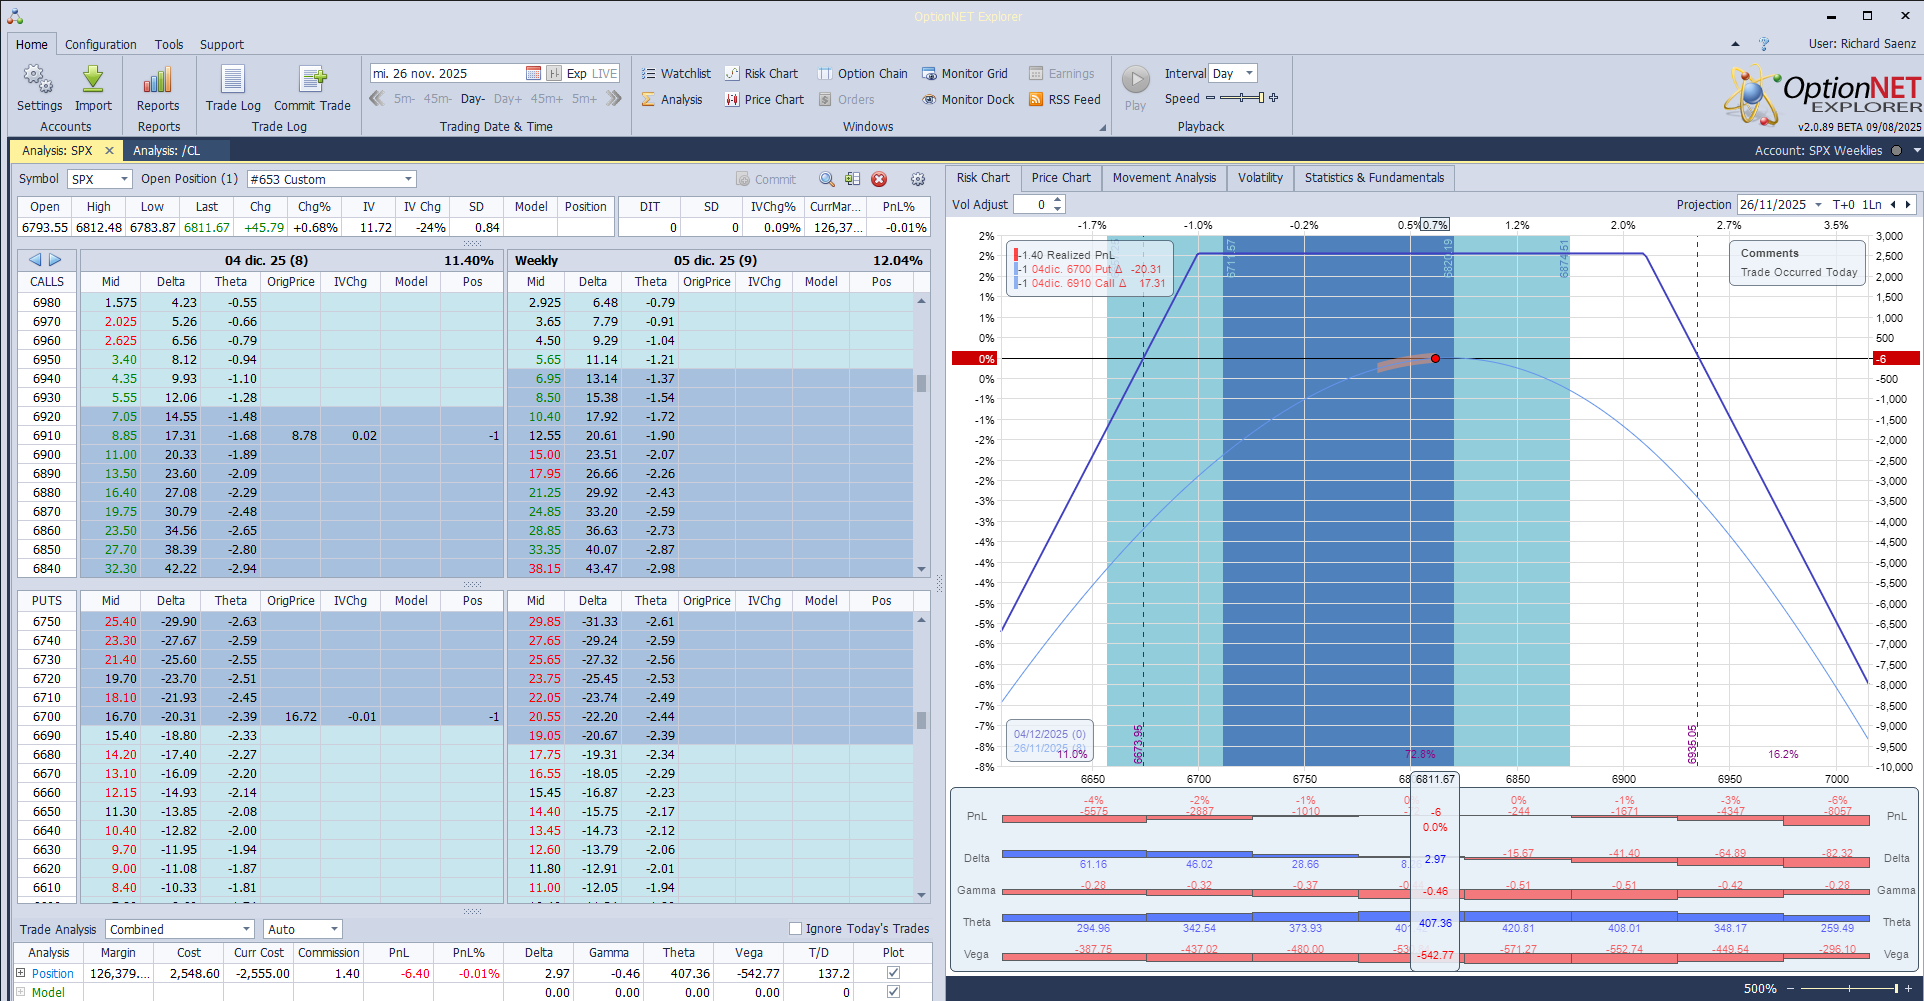Step forward with the 5m+ button
1924x1001 pixels.
584,99
